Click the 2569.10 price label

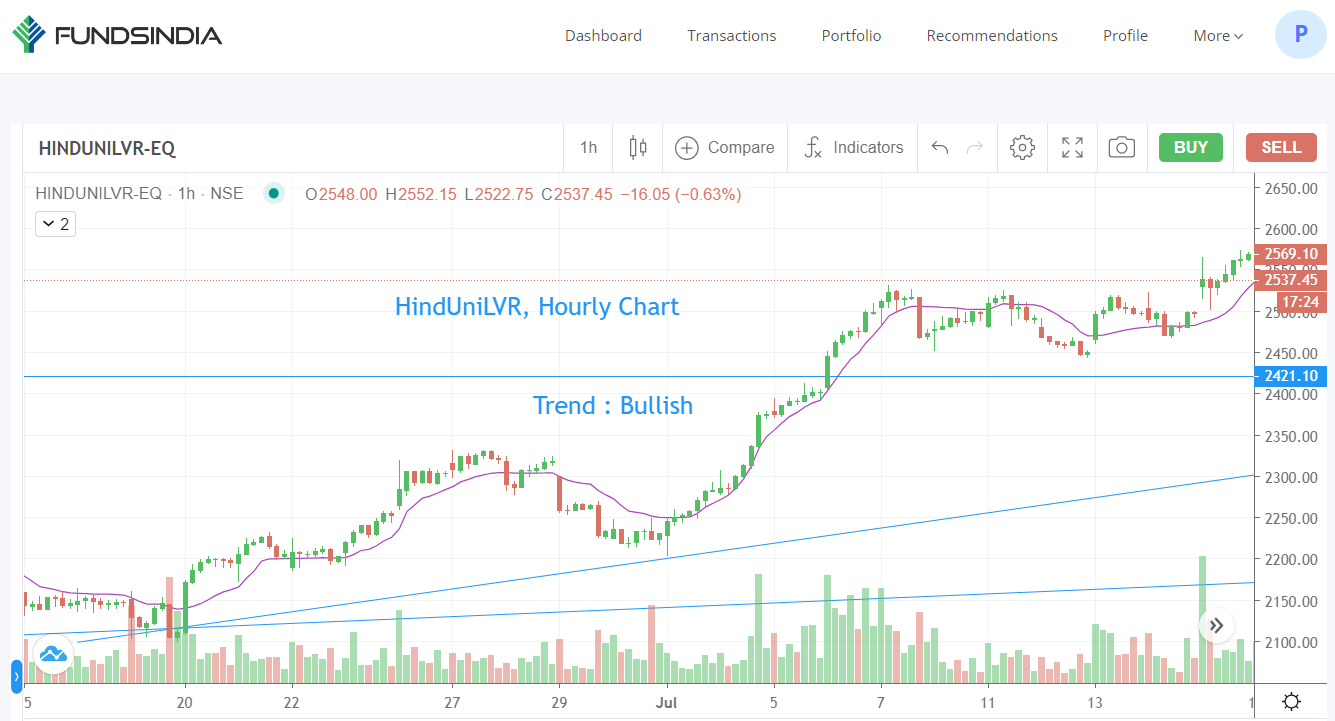1290,254
